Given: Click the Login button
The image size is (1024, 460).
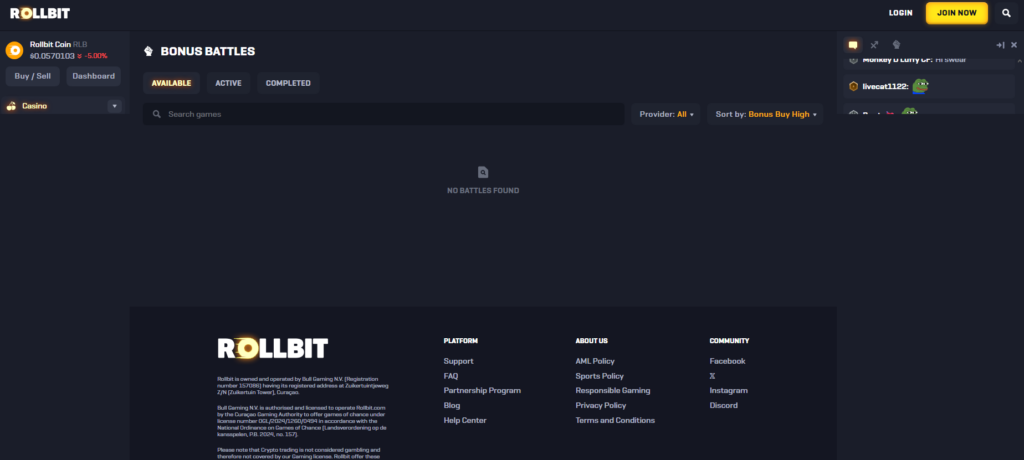Looking at the screenshot, I should [x=900, y=13].
